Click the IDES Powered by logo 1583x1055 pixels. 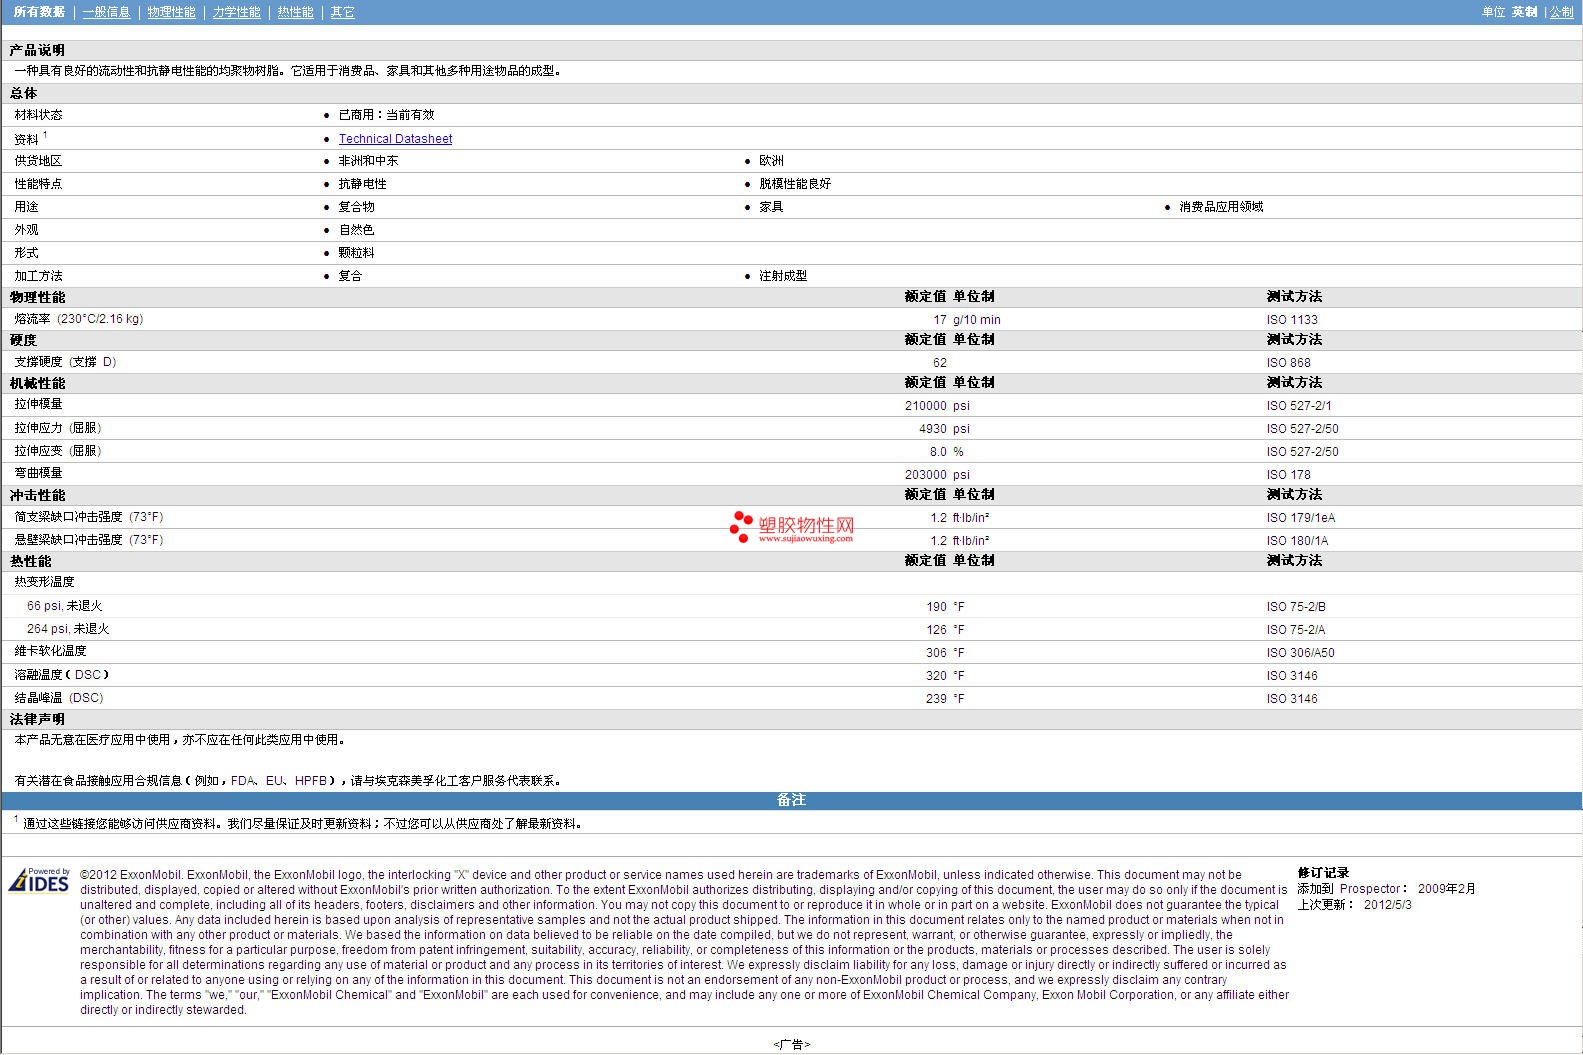tap(40, 880)
